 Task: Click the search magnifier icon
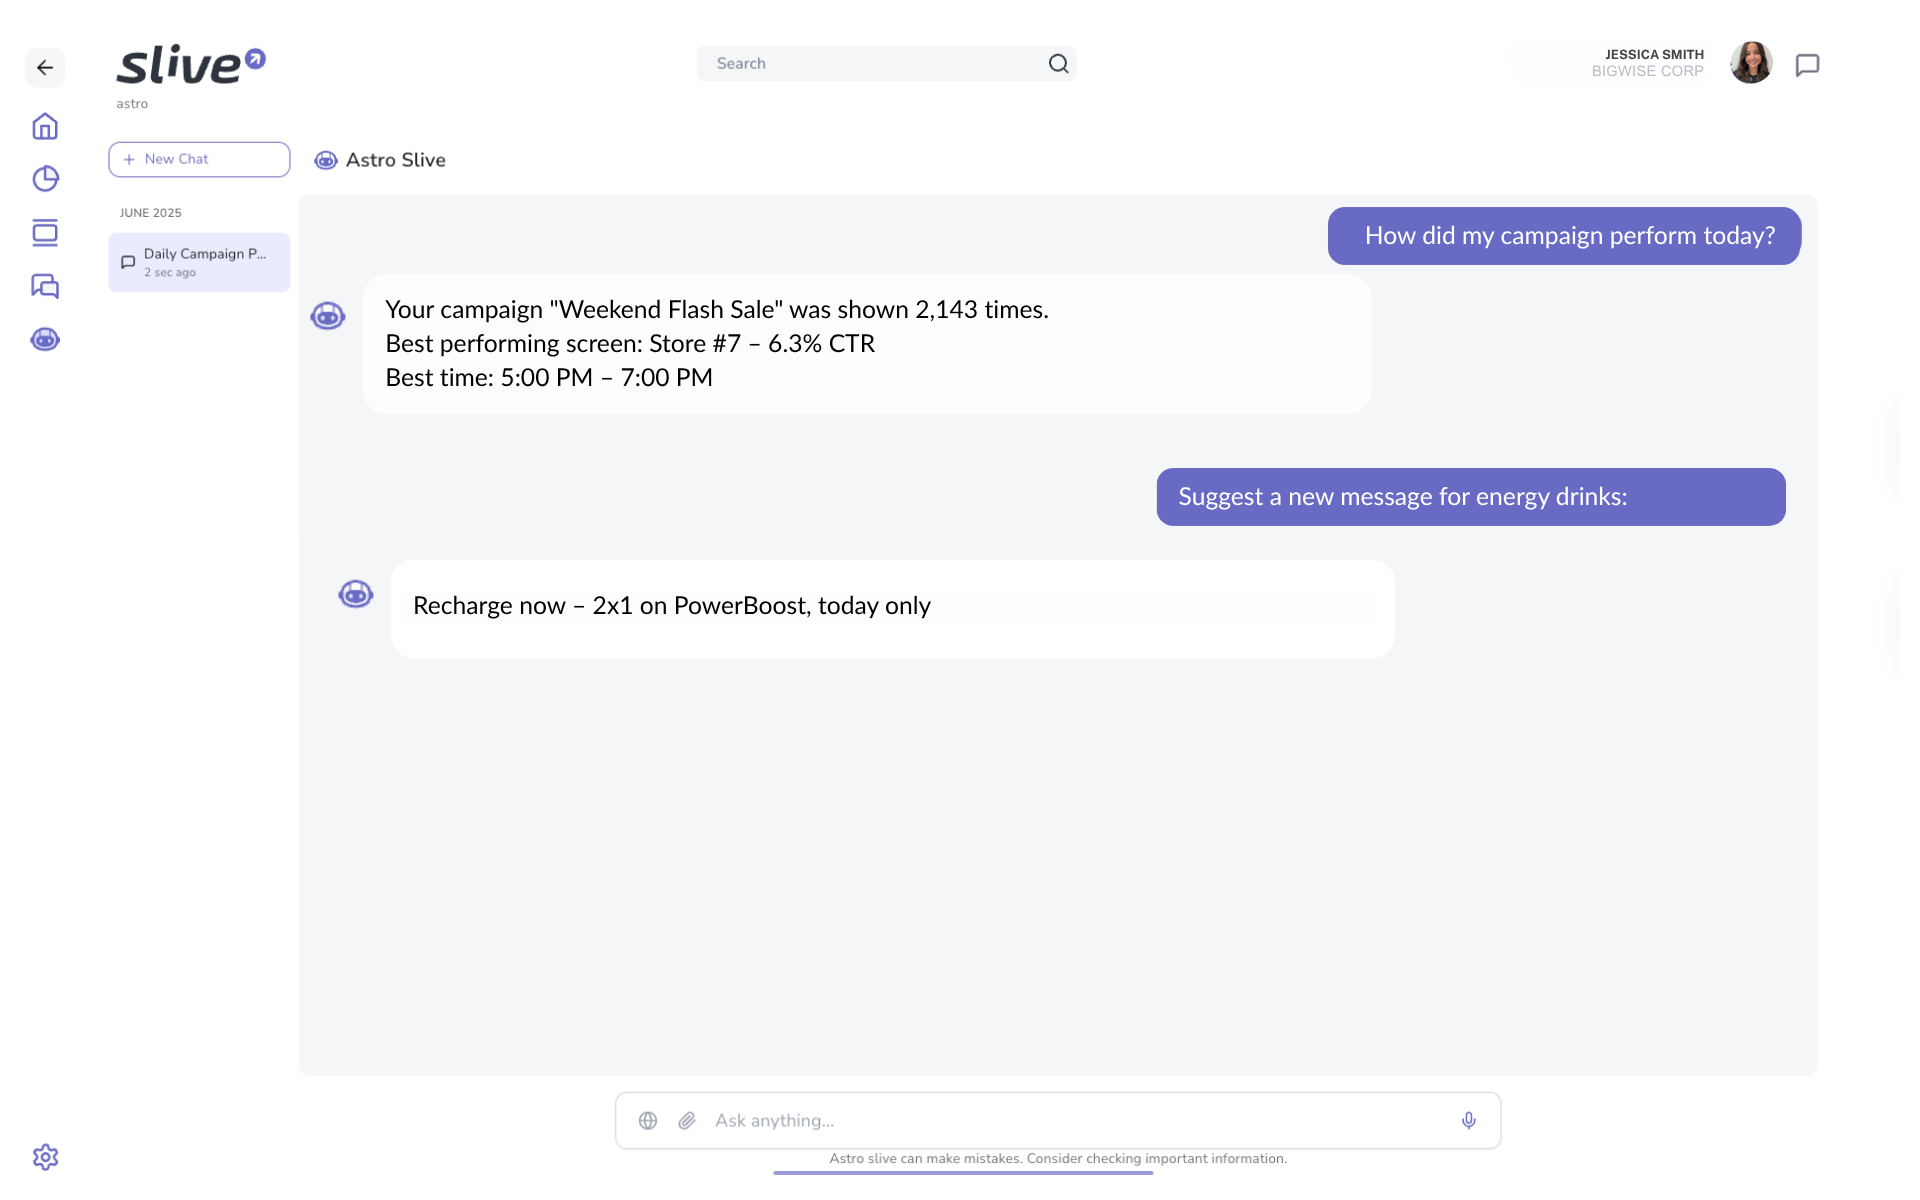coord(1058,63)
